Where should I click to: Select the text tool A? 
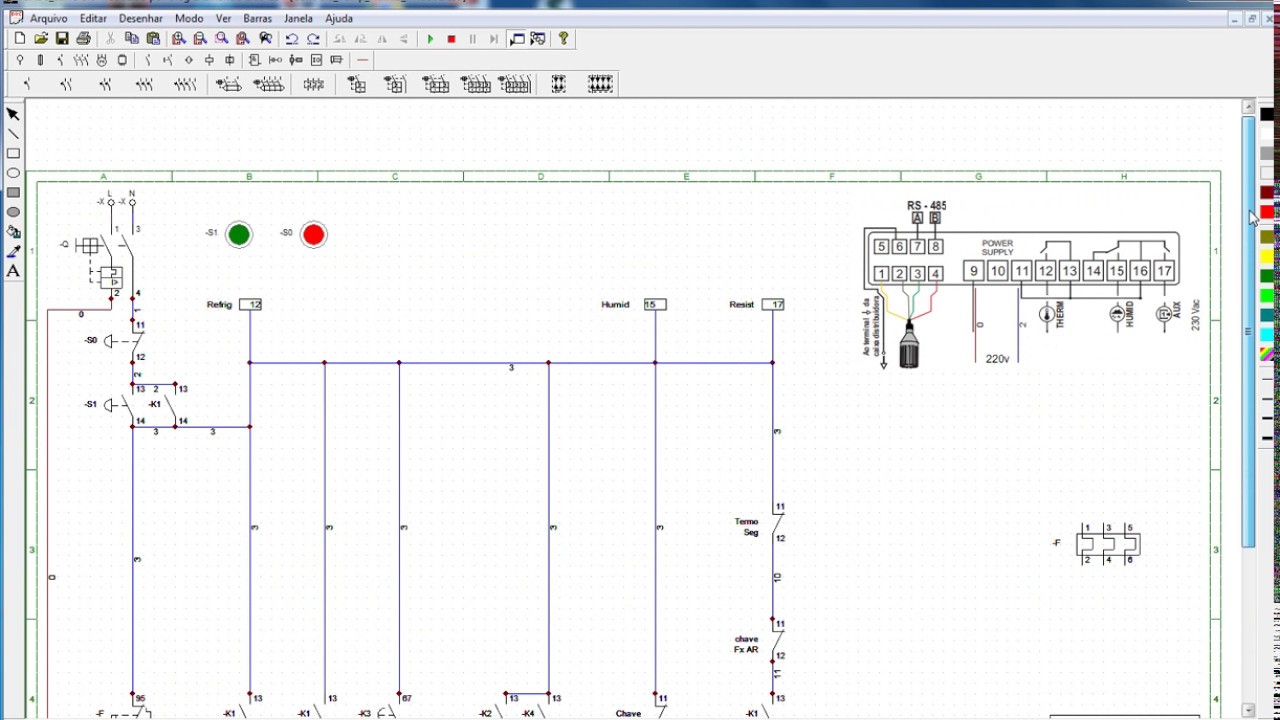click(x=13, y=271)
